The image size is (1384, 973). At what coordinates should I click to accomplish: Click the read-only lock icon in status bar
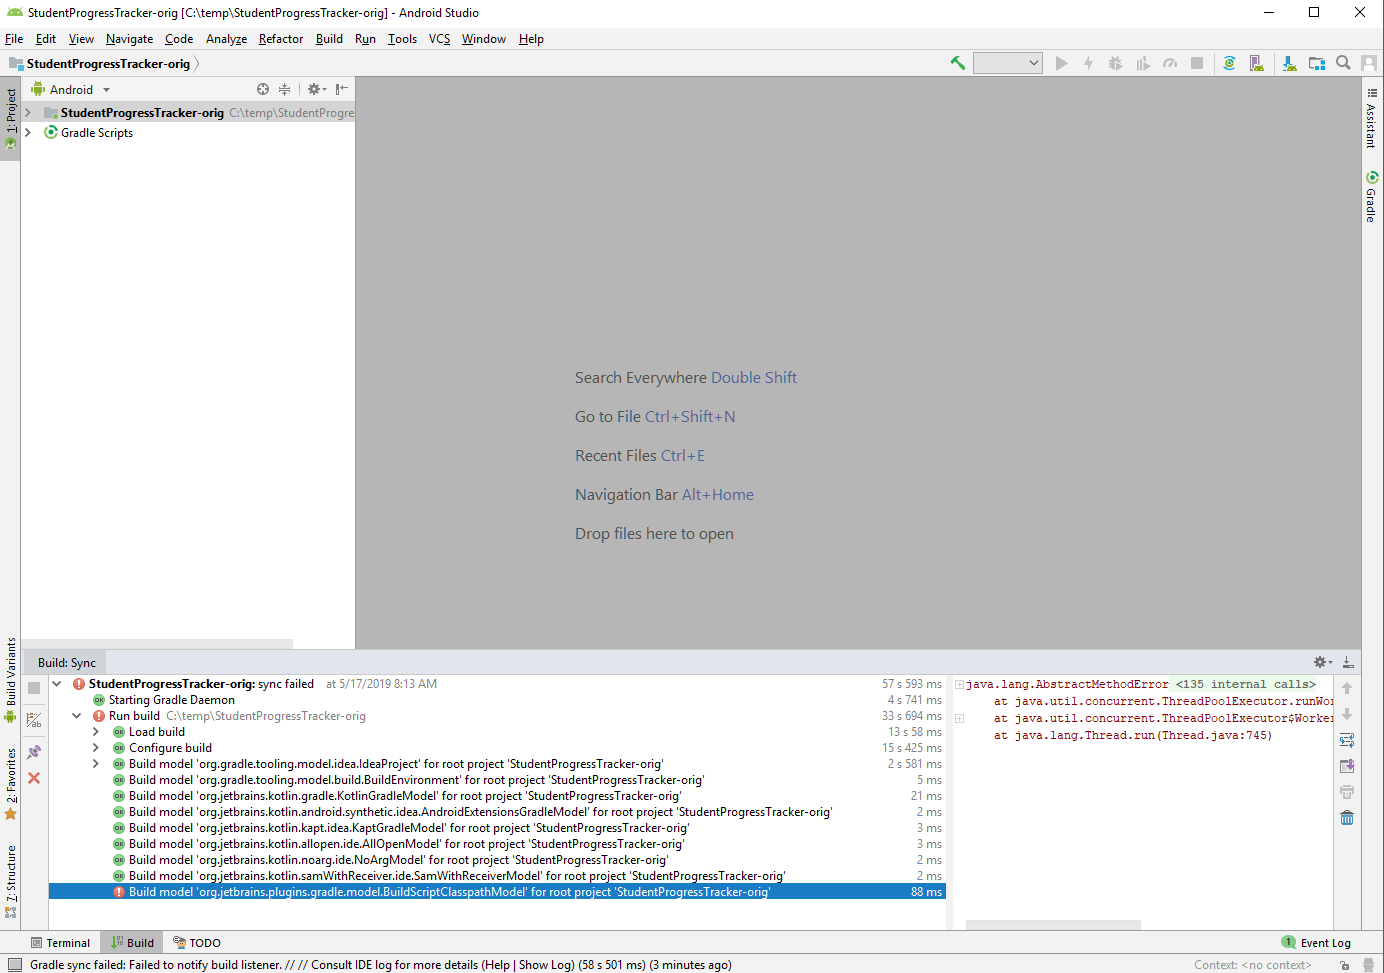click(x=1345, y=965)
